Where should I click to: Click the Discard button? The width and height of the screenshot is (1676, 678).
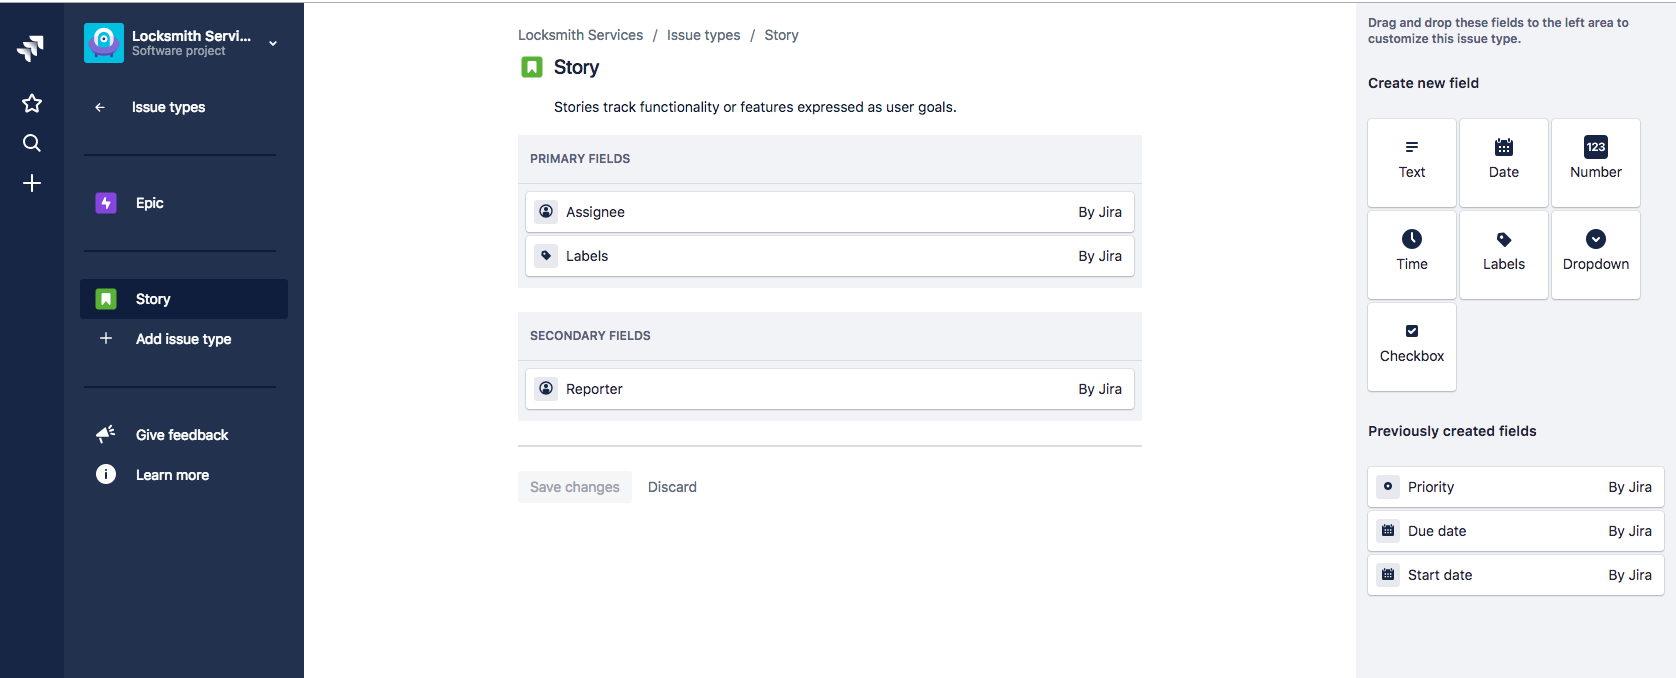click(x=672, y=487)
